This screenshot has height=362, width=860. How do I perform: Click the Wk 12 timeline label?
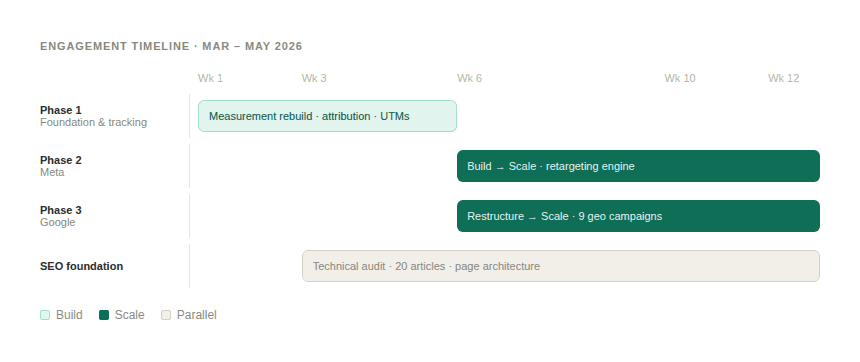(784, 78)
